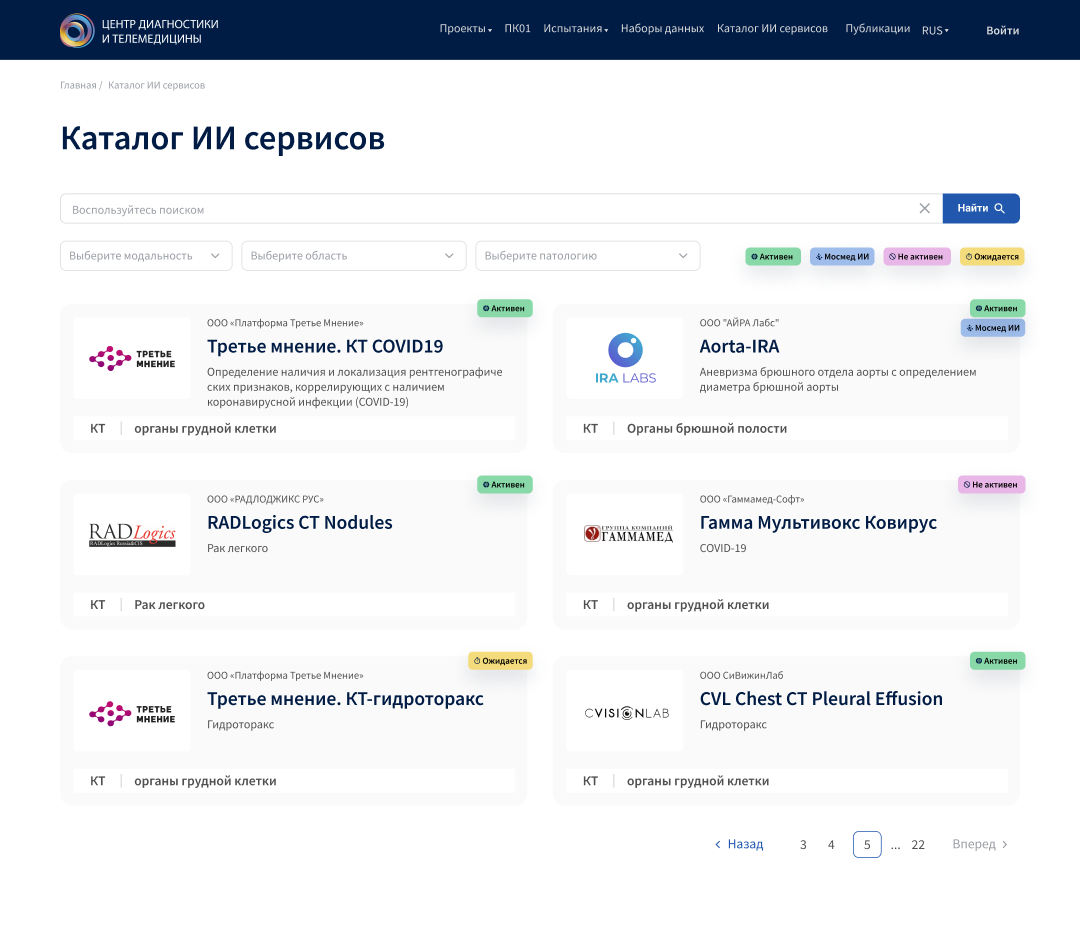Click the Активен badge on the RADLogics card
1080x939 pixels.
coord(504,484)
